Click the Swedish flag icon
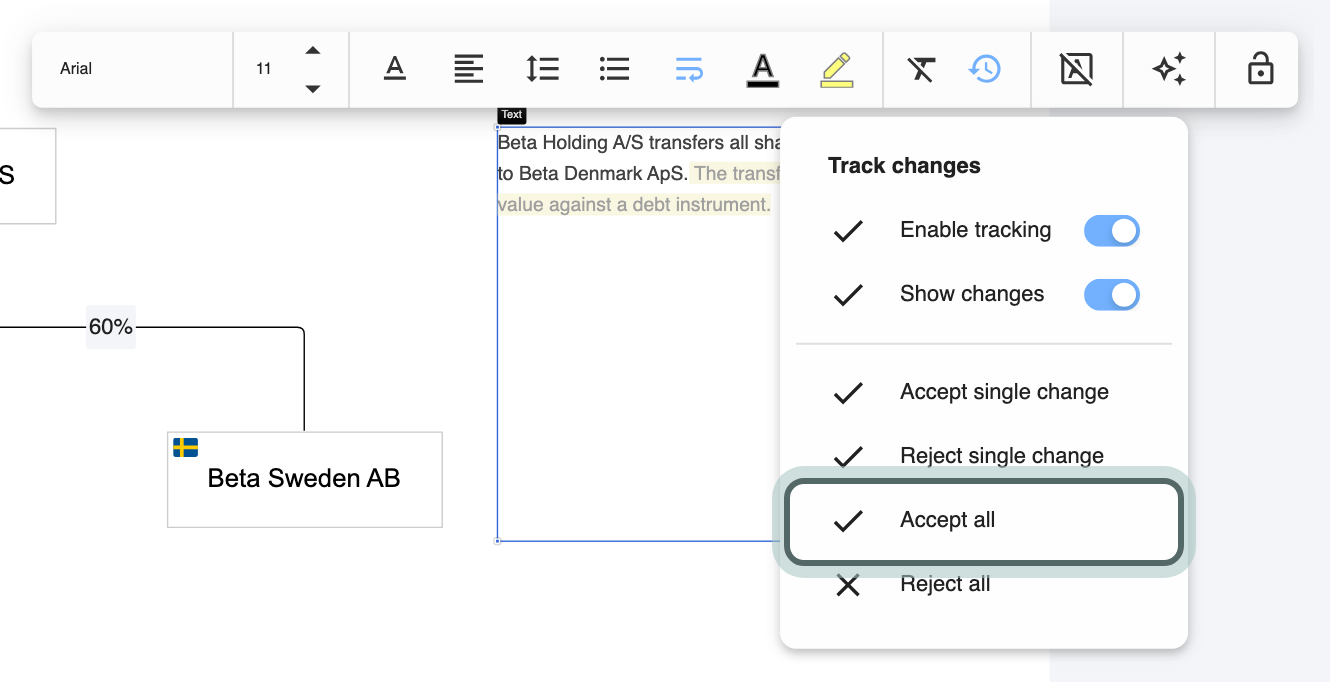The width and height of the screenshot is (1330, 682). coord(185,447)
